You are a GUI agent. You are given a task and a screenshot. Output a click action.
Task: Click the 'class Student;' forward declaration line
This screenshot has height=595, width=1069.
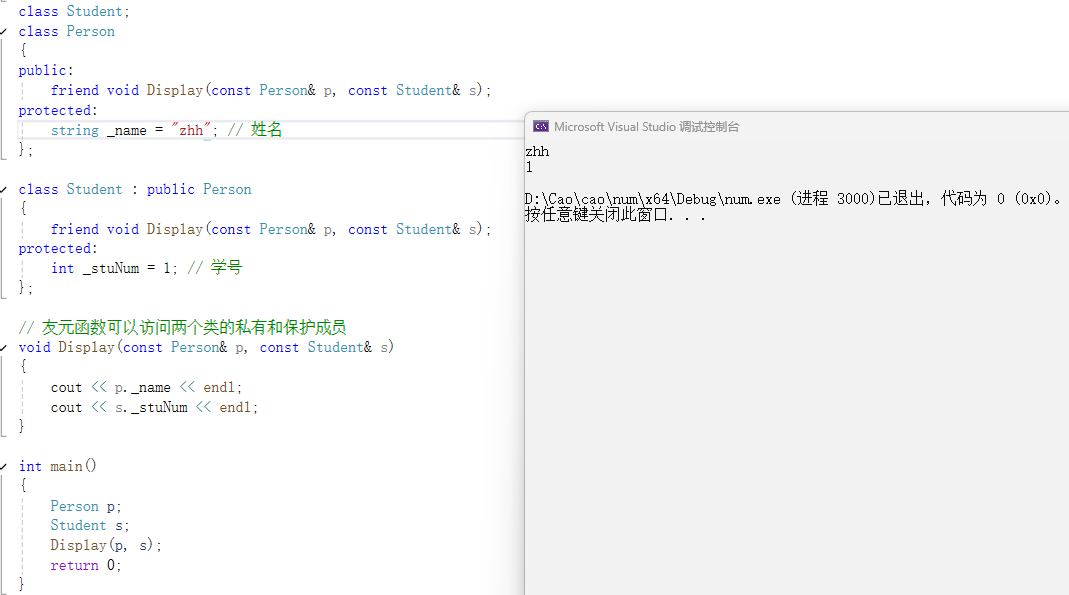(74, 12)
